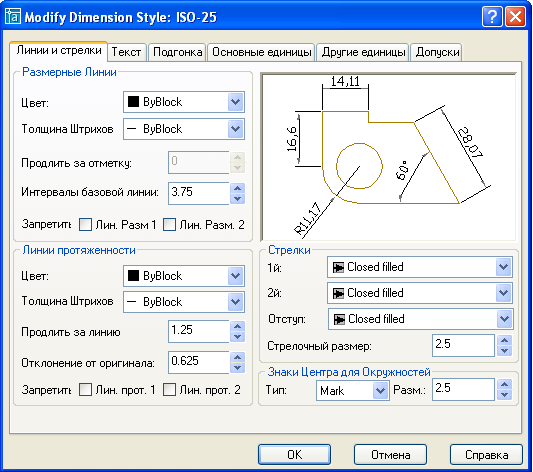This screenshot has height=472, width=533.
Task: Click the black ByBlock swatch in extension lines Цвет
Action: 133,276
